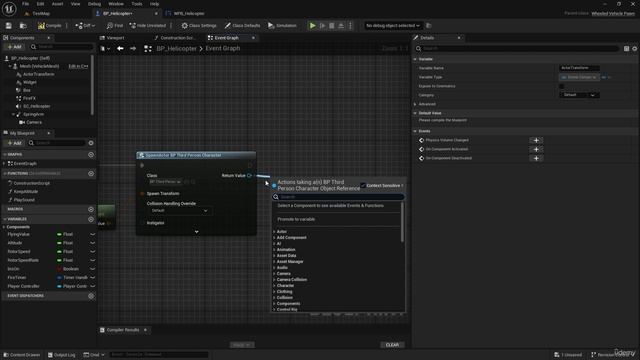Image resolution: width=640 pixels, height=360 pixels.
Task: Click the Stop playback button
Action: click(332, 26)
